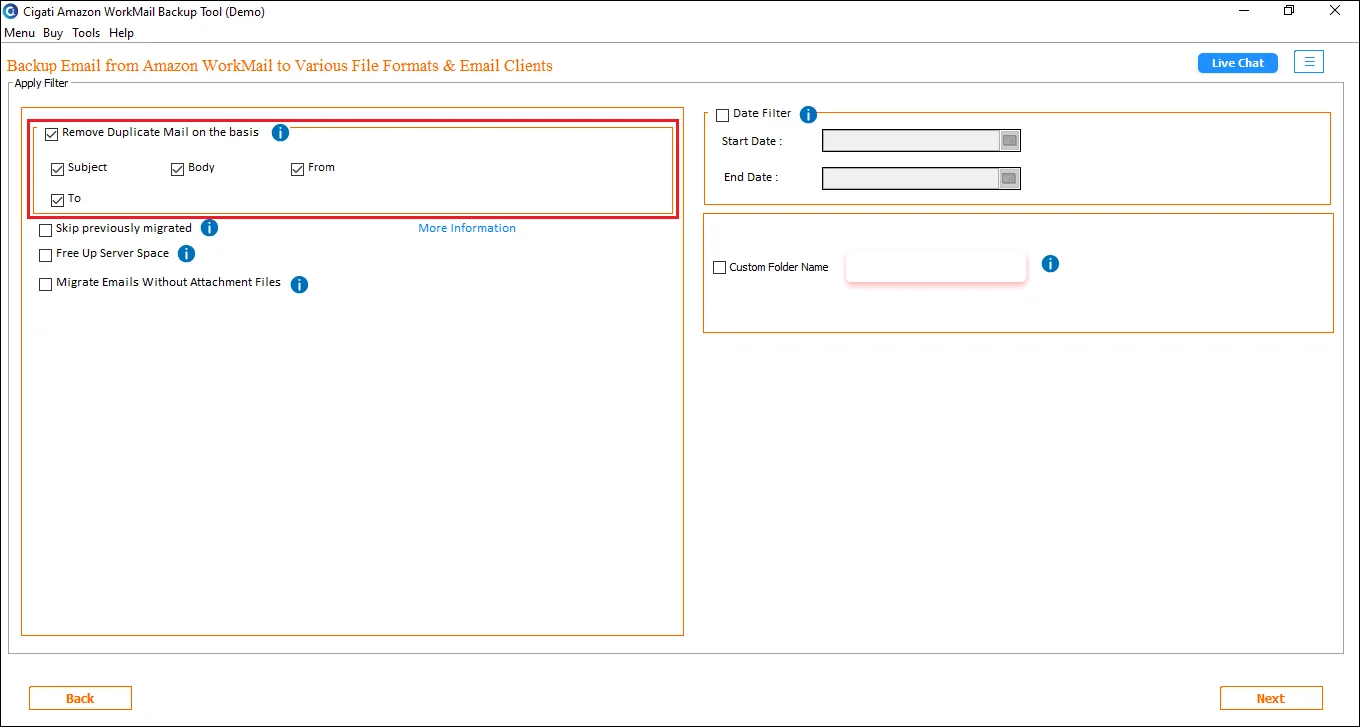
Task: Open the Buy menu
Action: tap(53, 33)
